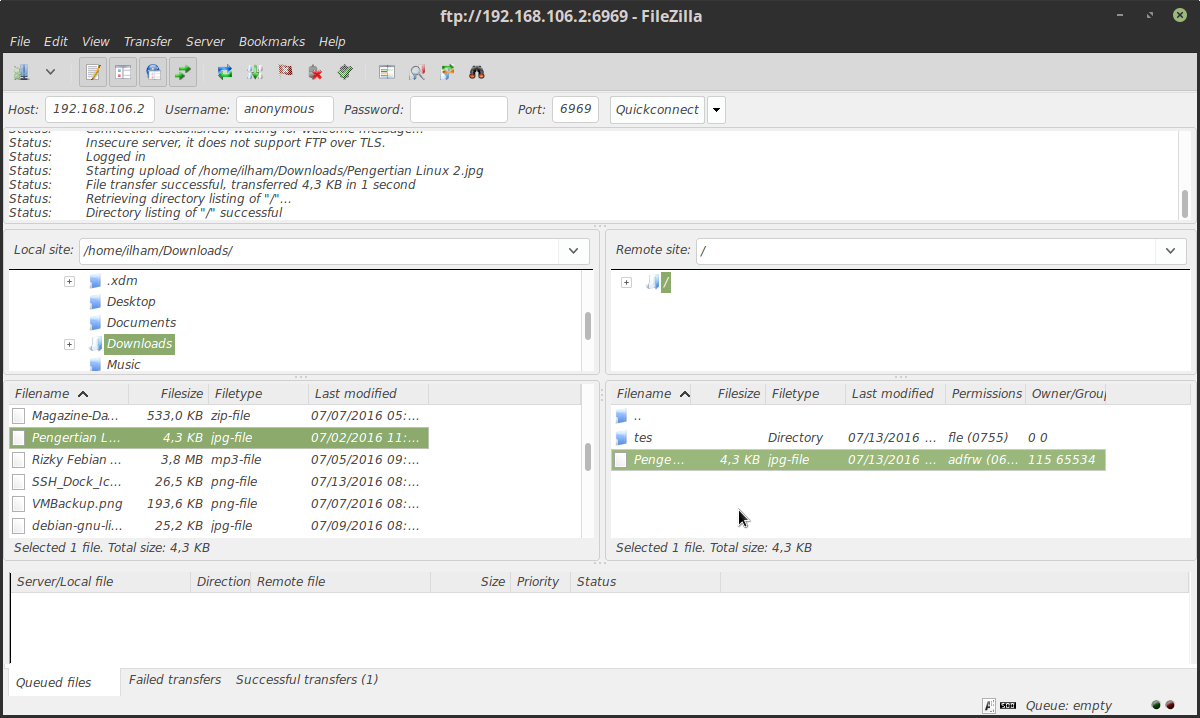1200x718 pixels.
Task: Click the message log scrollbar
Action: 1185,204
